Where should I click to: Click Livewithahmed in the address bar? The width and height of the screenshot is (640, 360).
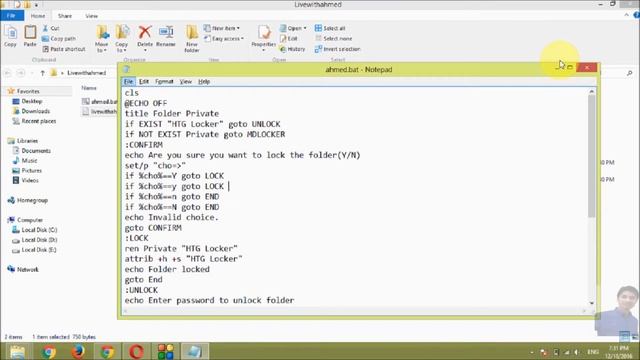(87, 73)
